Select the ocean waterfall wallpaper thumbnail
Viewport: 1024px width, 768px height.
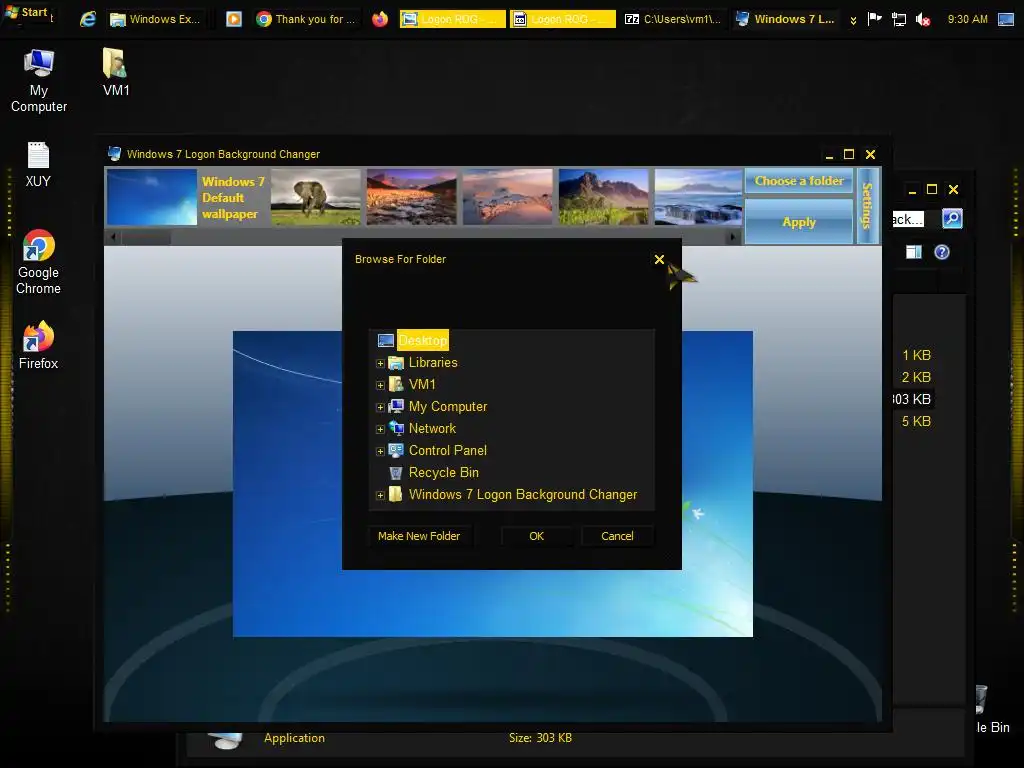[699, 197]
